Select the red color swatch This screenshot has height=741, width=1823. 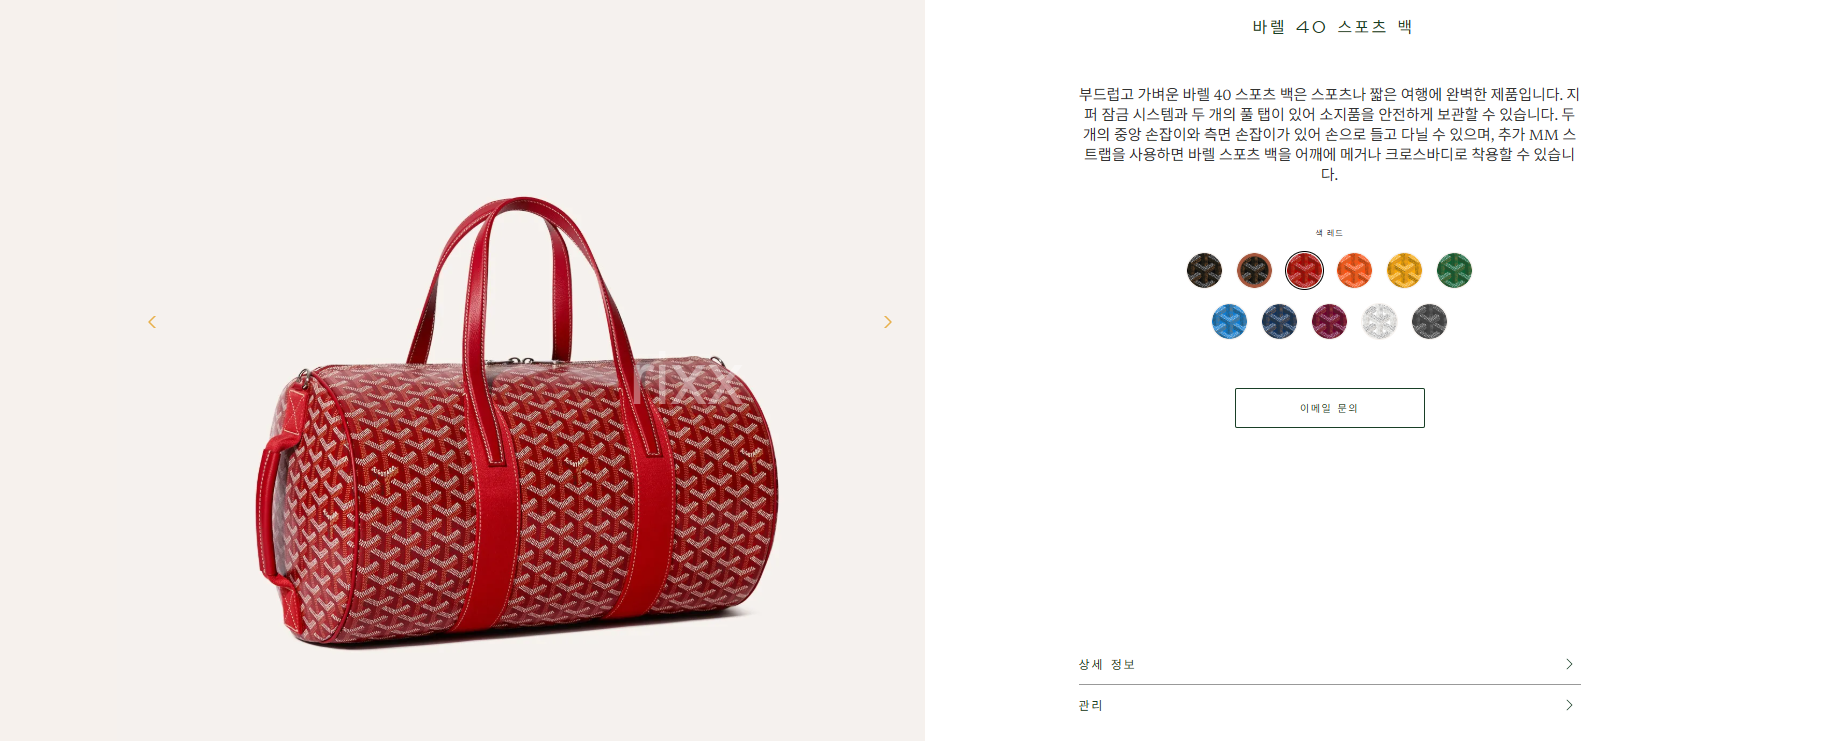click(x=1304, y=270)
